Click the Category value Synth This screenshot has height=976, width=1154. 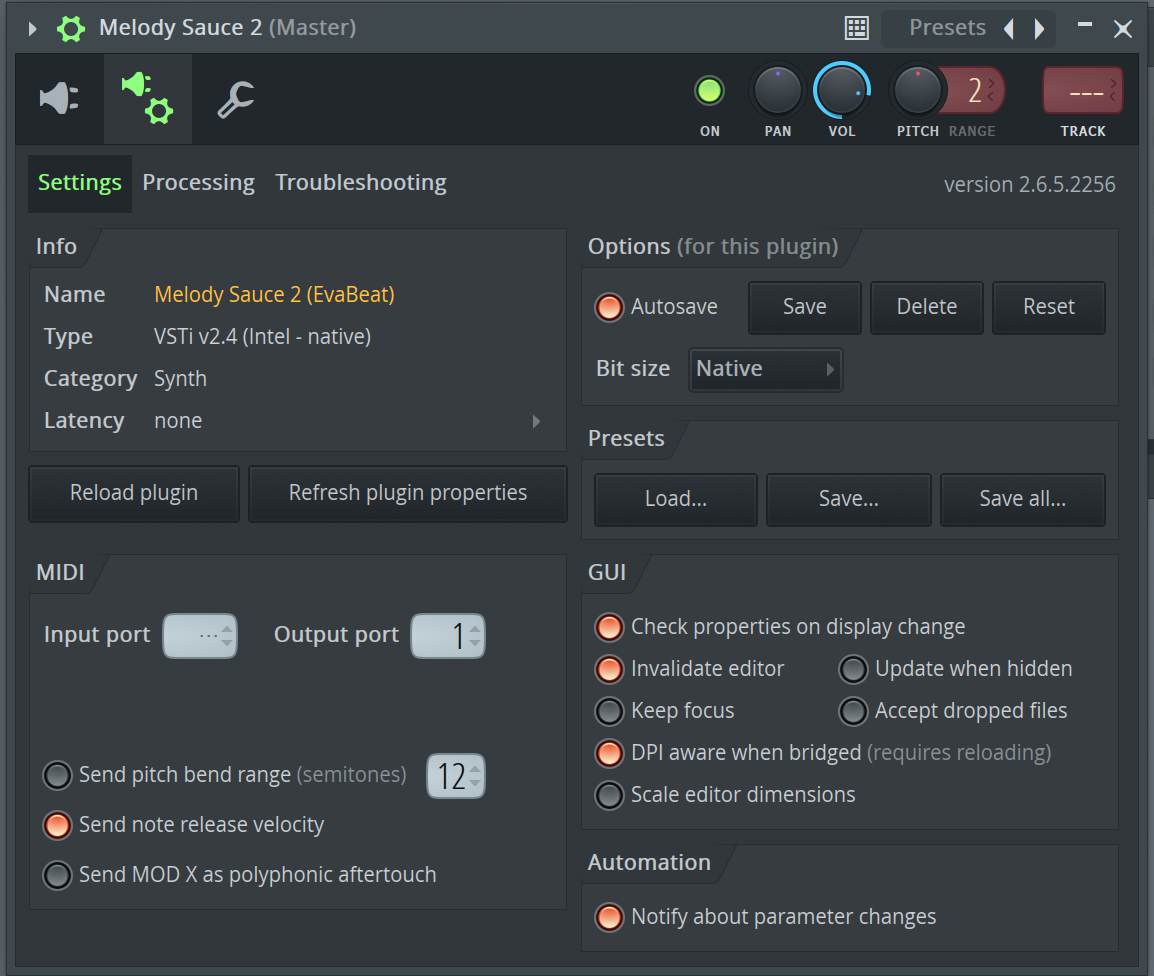[180, 378]
